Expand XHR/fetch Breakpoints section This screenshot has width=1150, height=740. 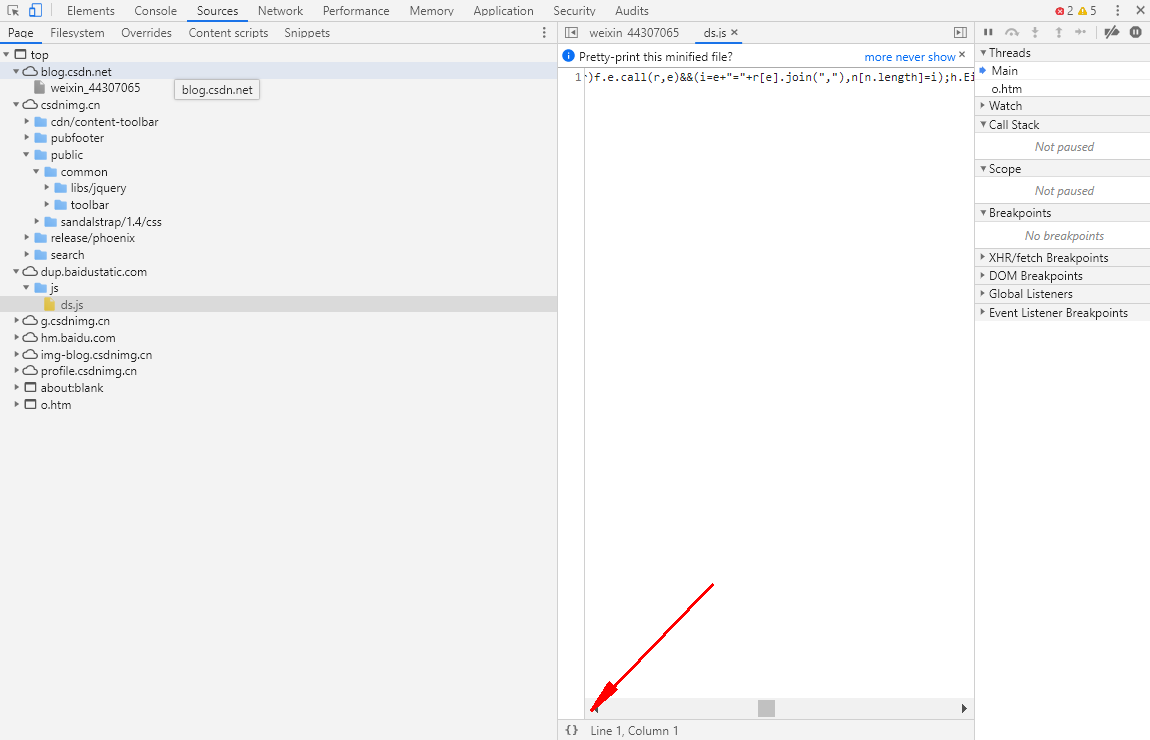tap(983, 257)
